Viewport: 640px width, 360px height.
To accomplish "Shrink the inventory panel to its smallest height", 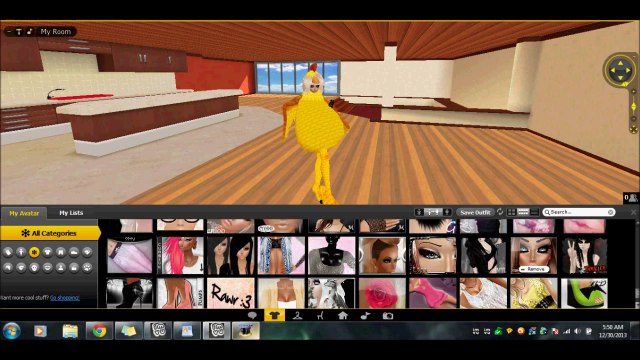I will [419, 212].
